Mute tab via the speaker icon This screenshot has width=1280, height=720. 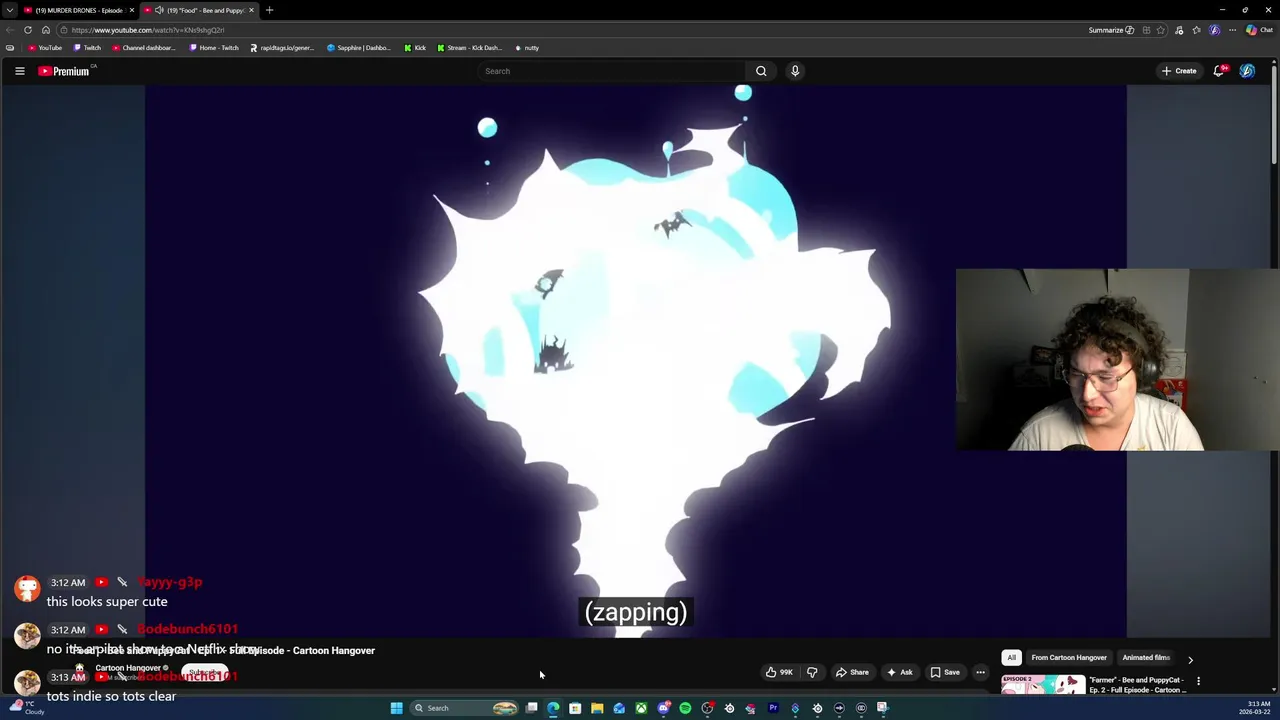[159, 10]
